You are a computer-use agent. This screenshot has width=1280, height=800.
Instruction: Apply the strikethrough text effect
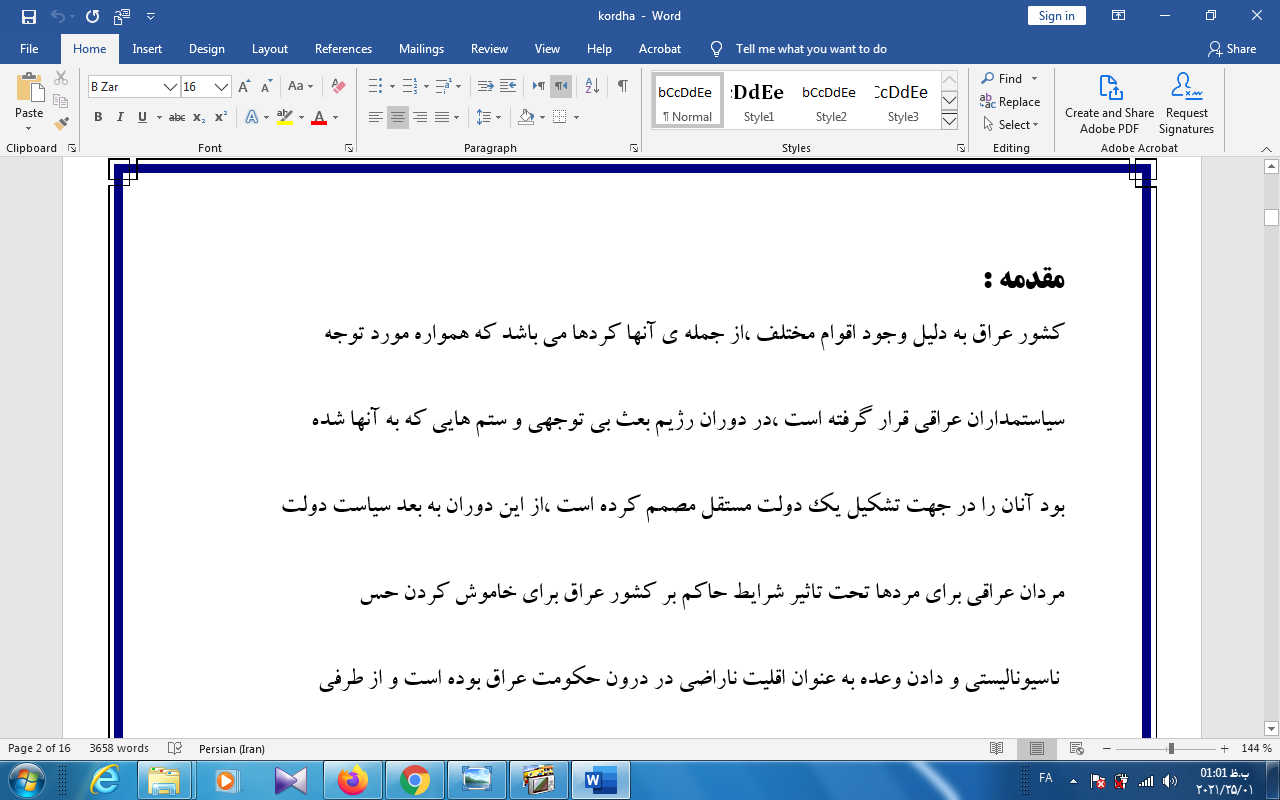click(177, 117)
